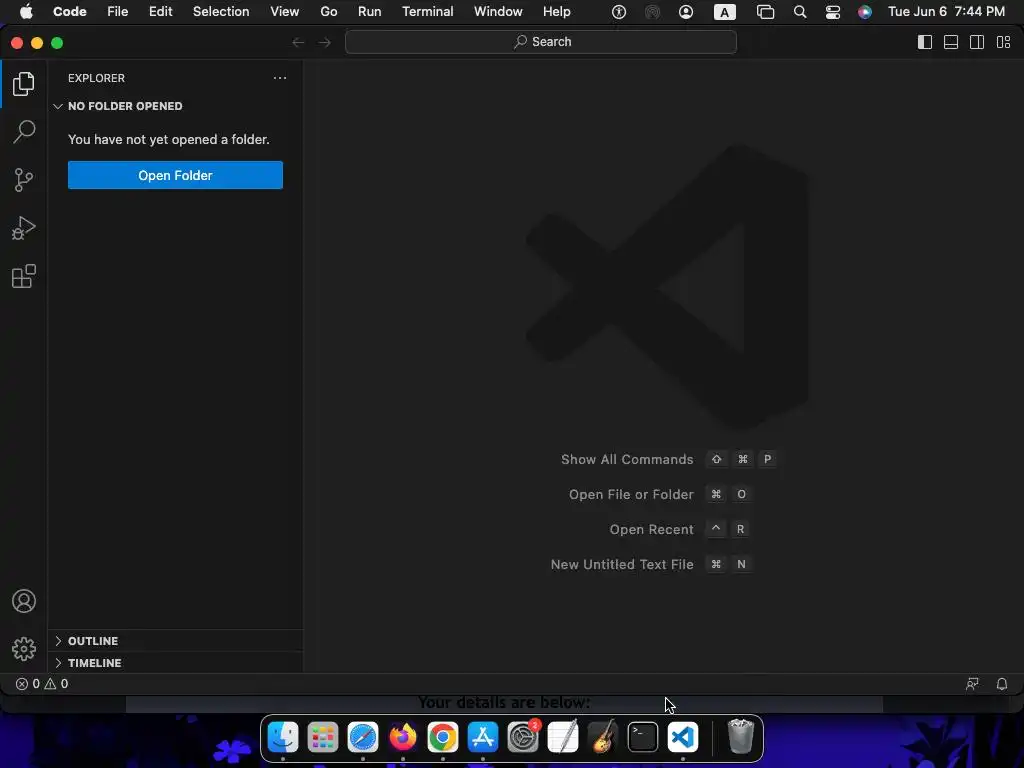Click Show All Commands shortcut hint
This screenshot has height=768, width=1024.
pyautogui.click(x=627, y=459)
